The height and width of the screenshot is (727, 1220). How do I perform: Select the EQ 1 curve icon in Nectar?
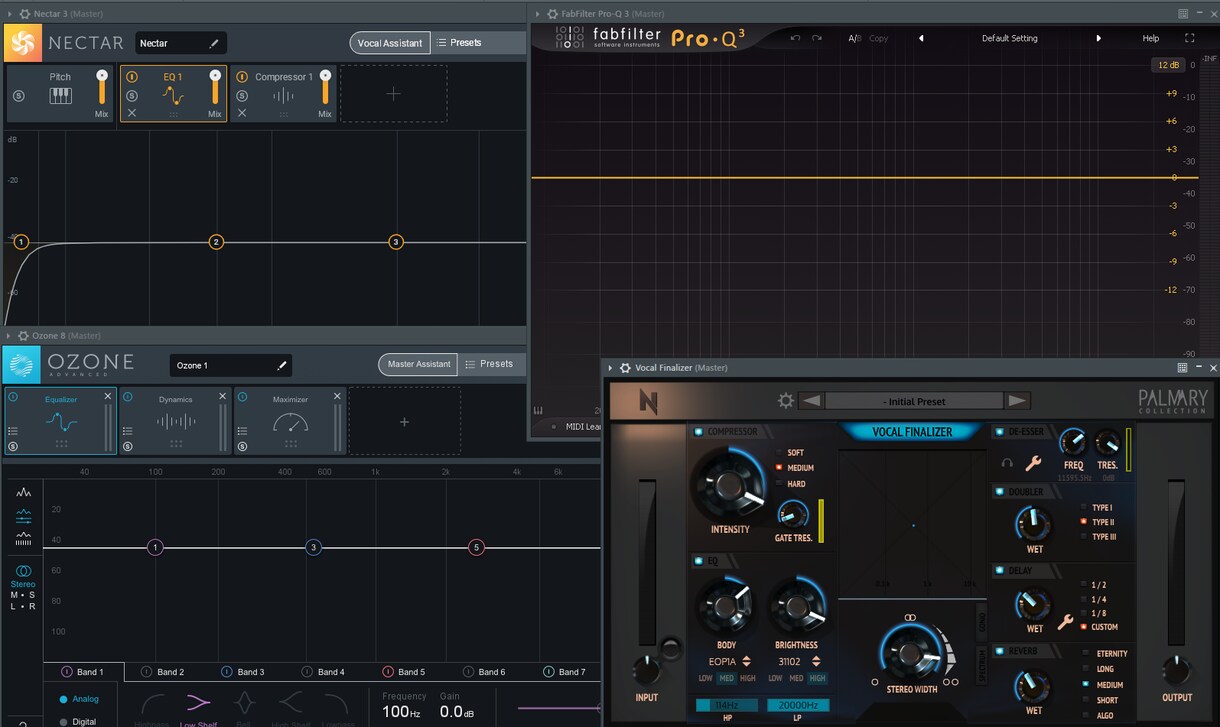coord(173,96)
